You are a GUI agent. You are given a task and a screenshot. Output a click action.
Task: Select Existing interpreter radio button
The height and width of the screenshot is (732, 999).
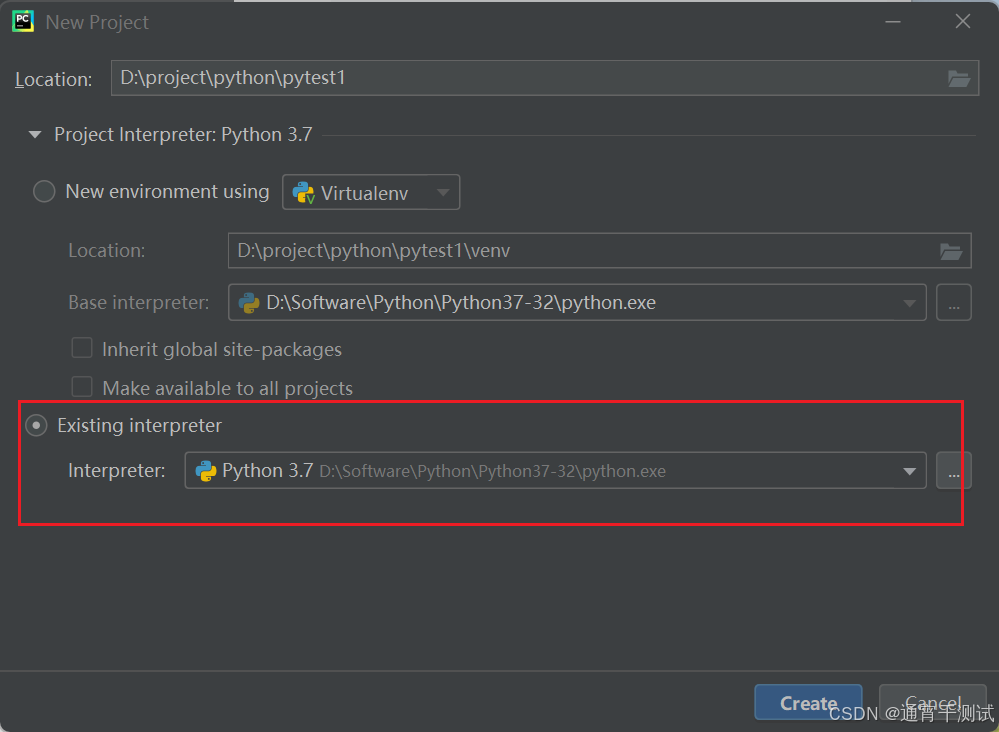[x=36, y=425]
